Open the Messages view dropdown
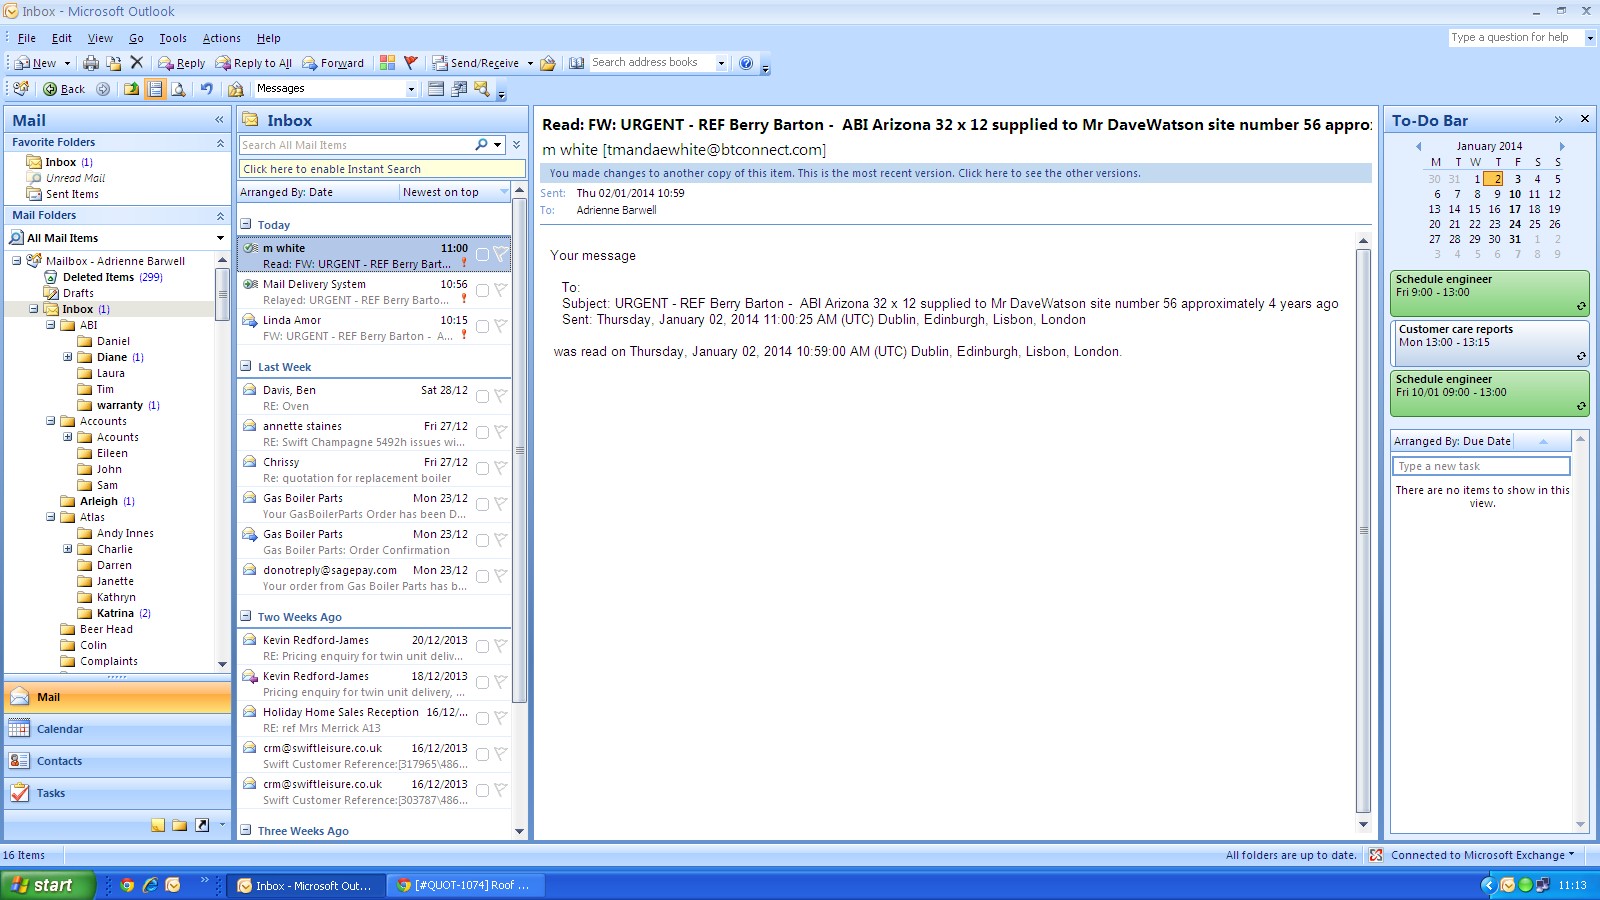Image resolution: width=1600 pixels, height=900 pixels. [x=410, y=89]
